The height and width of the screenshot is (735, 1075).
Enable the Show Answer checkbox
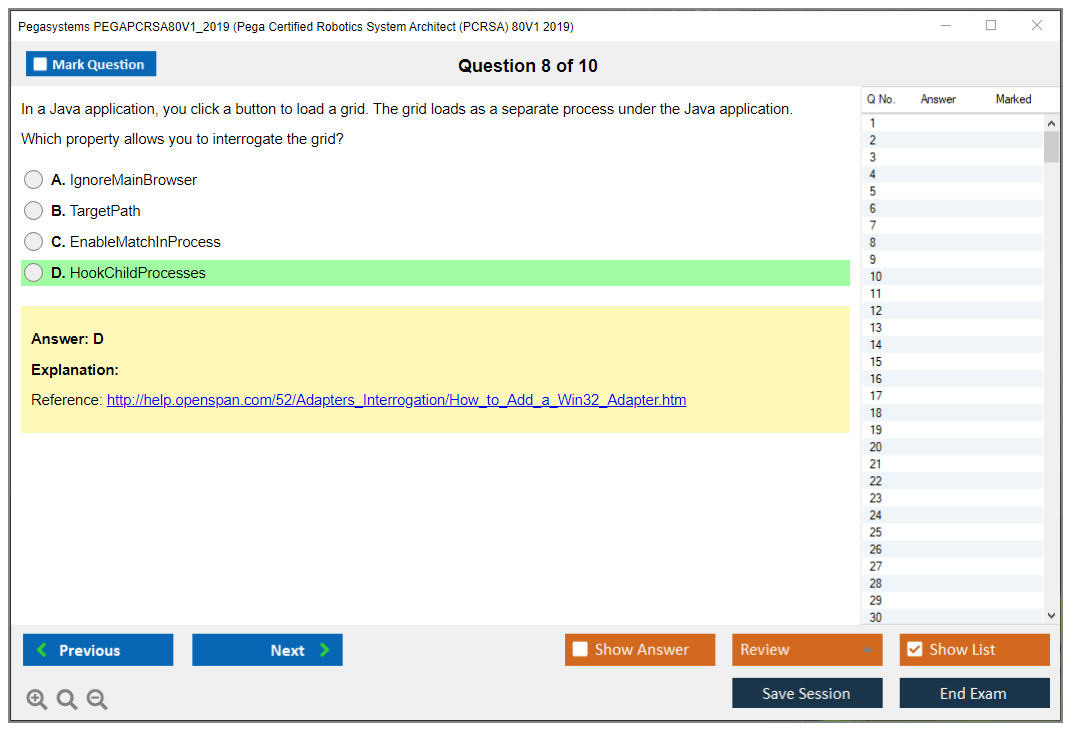coord(581,650)
